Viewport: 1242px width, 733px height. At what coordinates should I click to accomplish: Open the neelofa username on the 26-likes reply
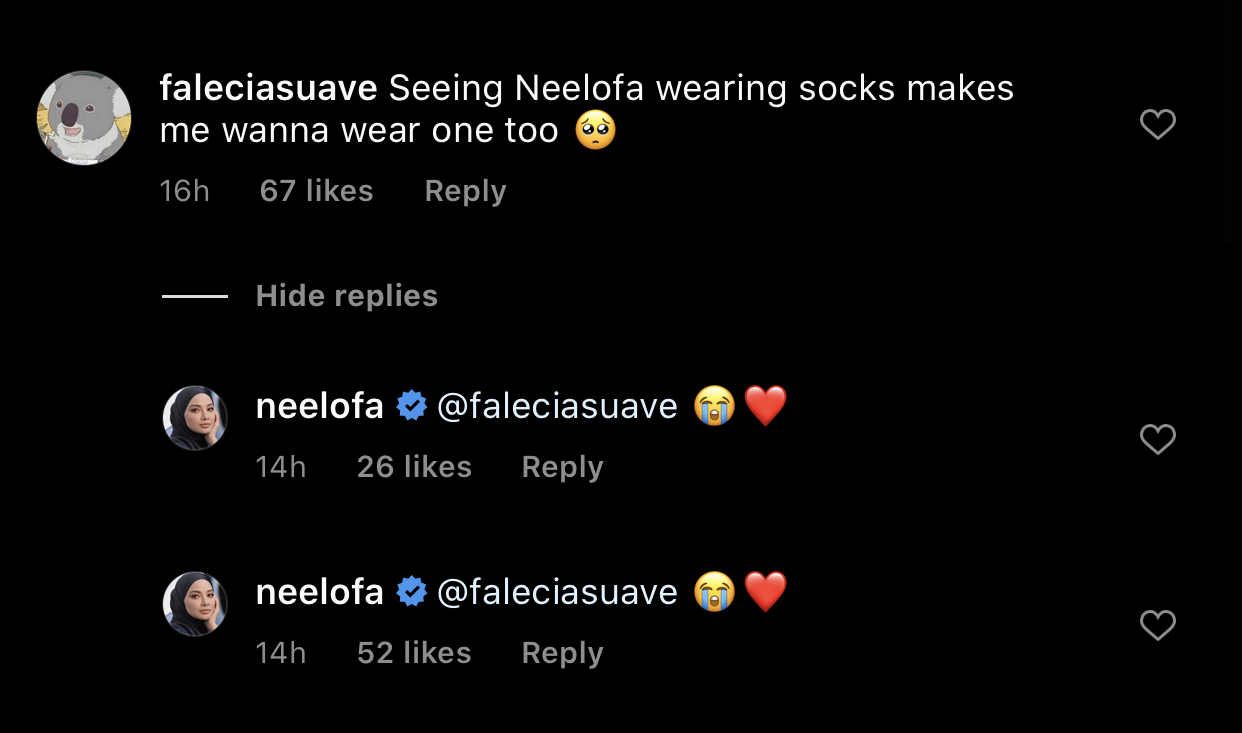click(x=319, y=407)
